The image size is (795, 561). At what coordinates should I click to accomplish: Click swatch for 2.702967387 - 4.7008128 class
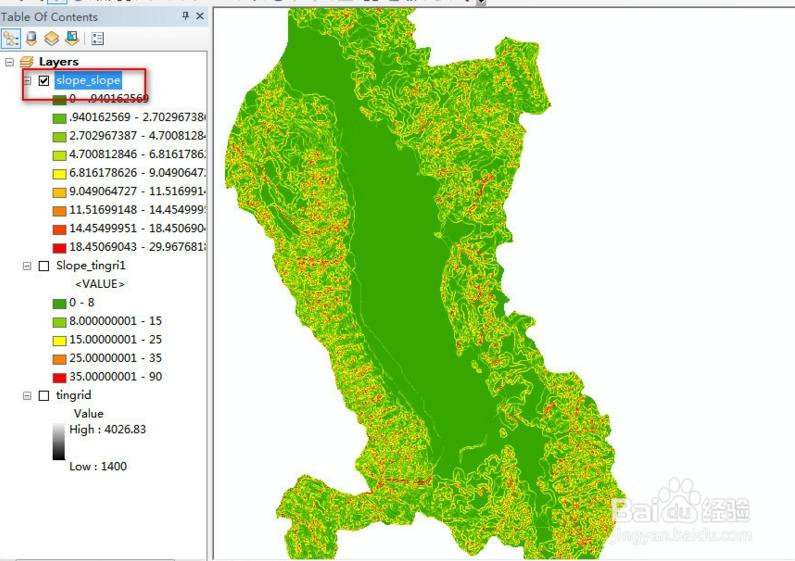point(59,137)
